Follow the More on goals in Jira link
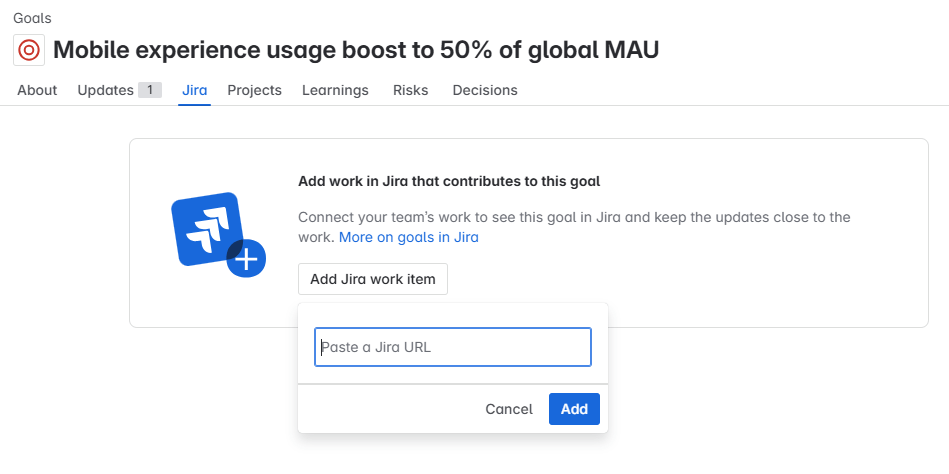Image resolution: width=949 pixels, height=474 pixels. 408,237
